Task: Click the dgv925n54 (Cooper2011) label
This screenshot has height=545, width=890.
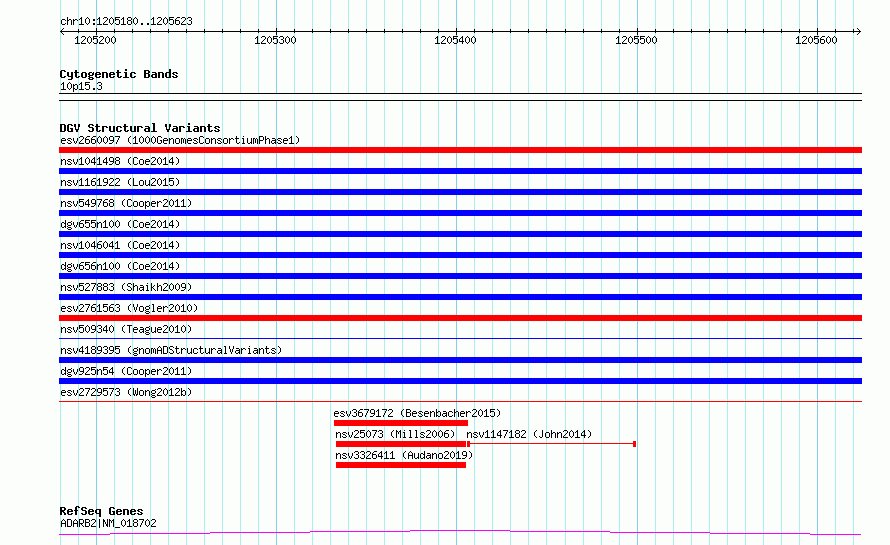Action: click(126, 371)
